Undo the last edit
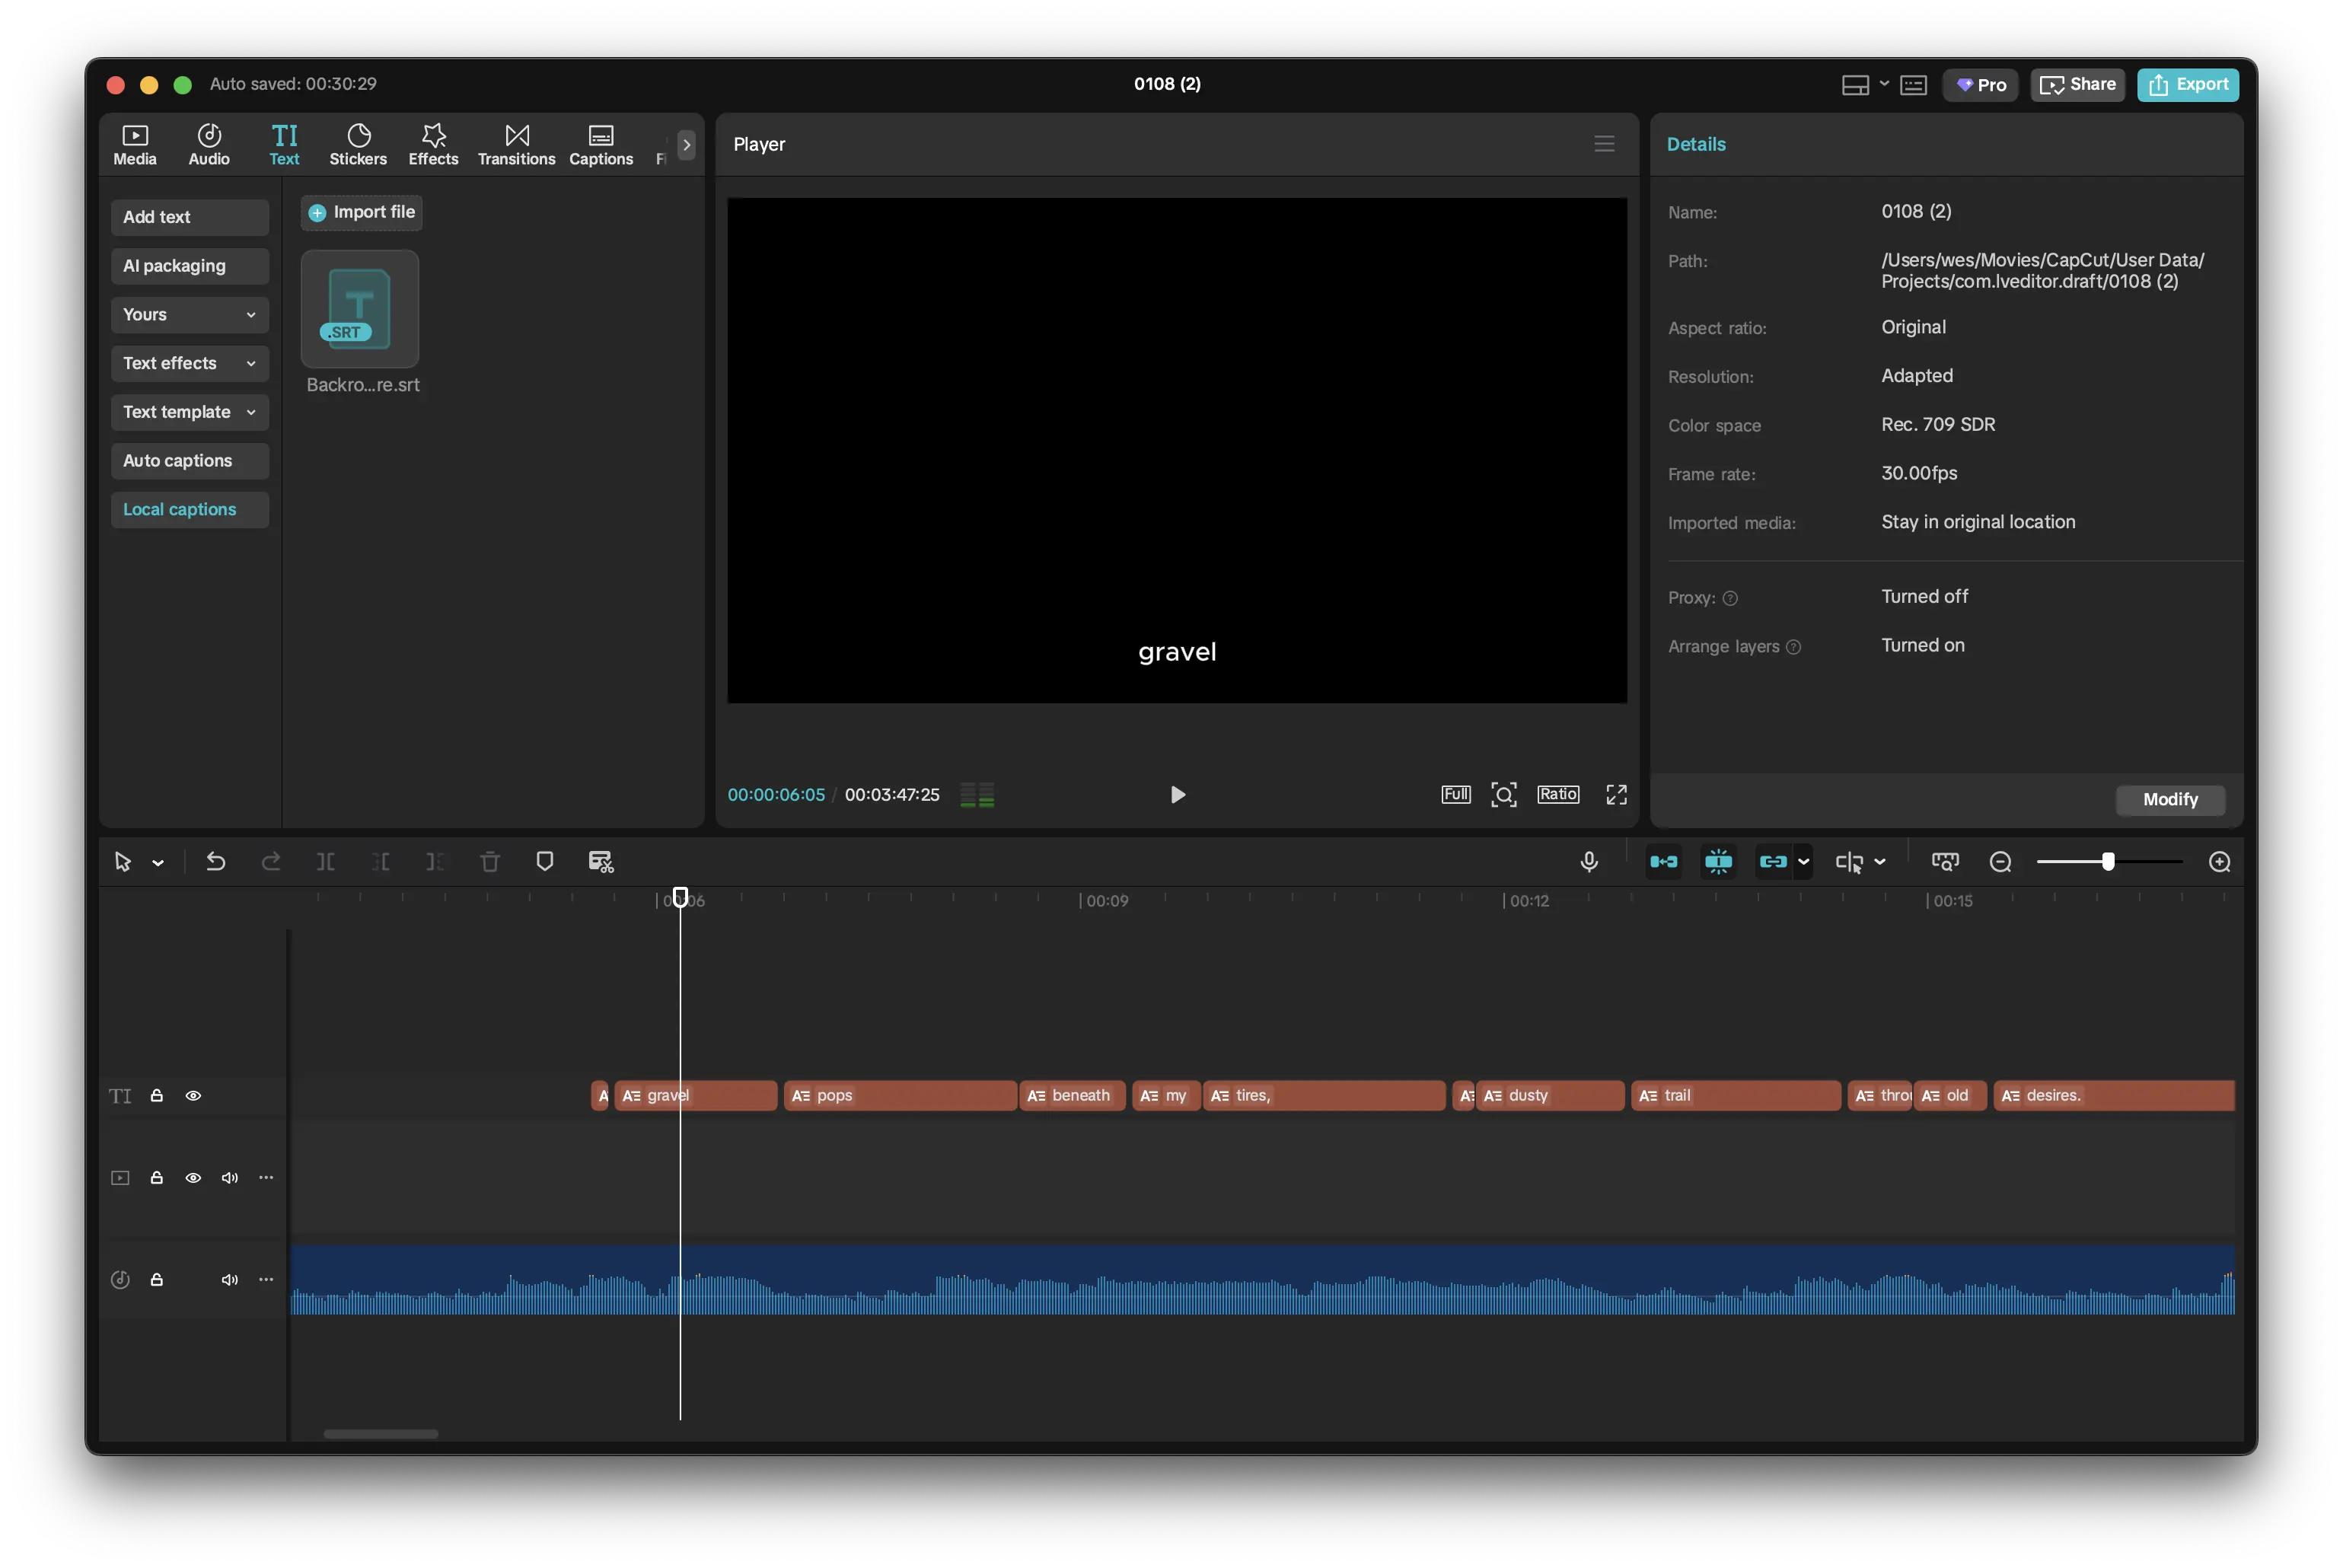2343x1568 pixels. [216, 861]
